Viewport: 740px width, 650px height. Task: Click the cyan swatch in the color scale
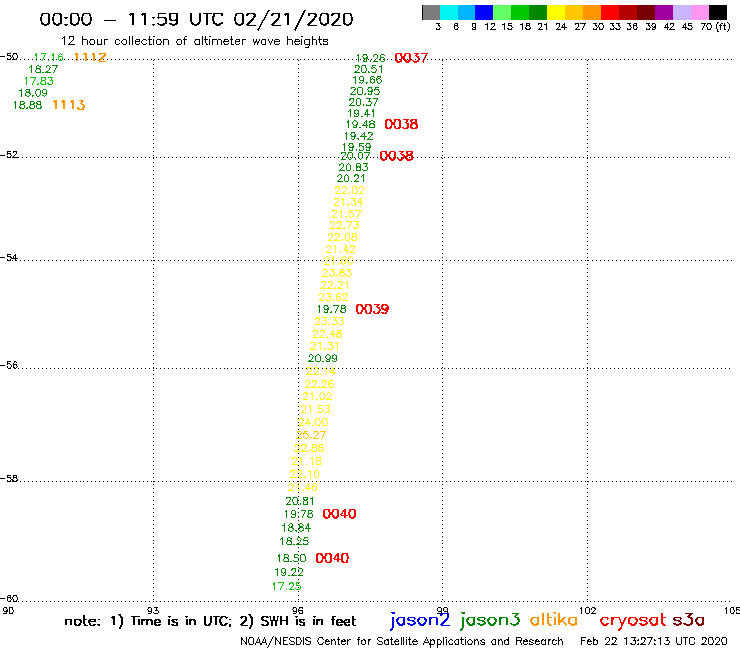449,12
